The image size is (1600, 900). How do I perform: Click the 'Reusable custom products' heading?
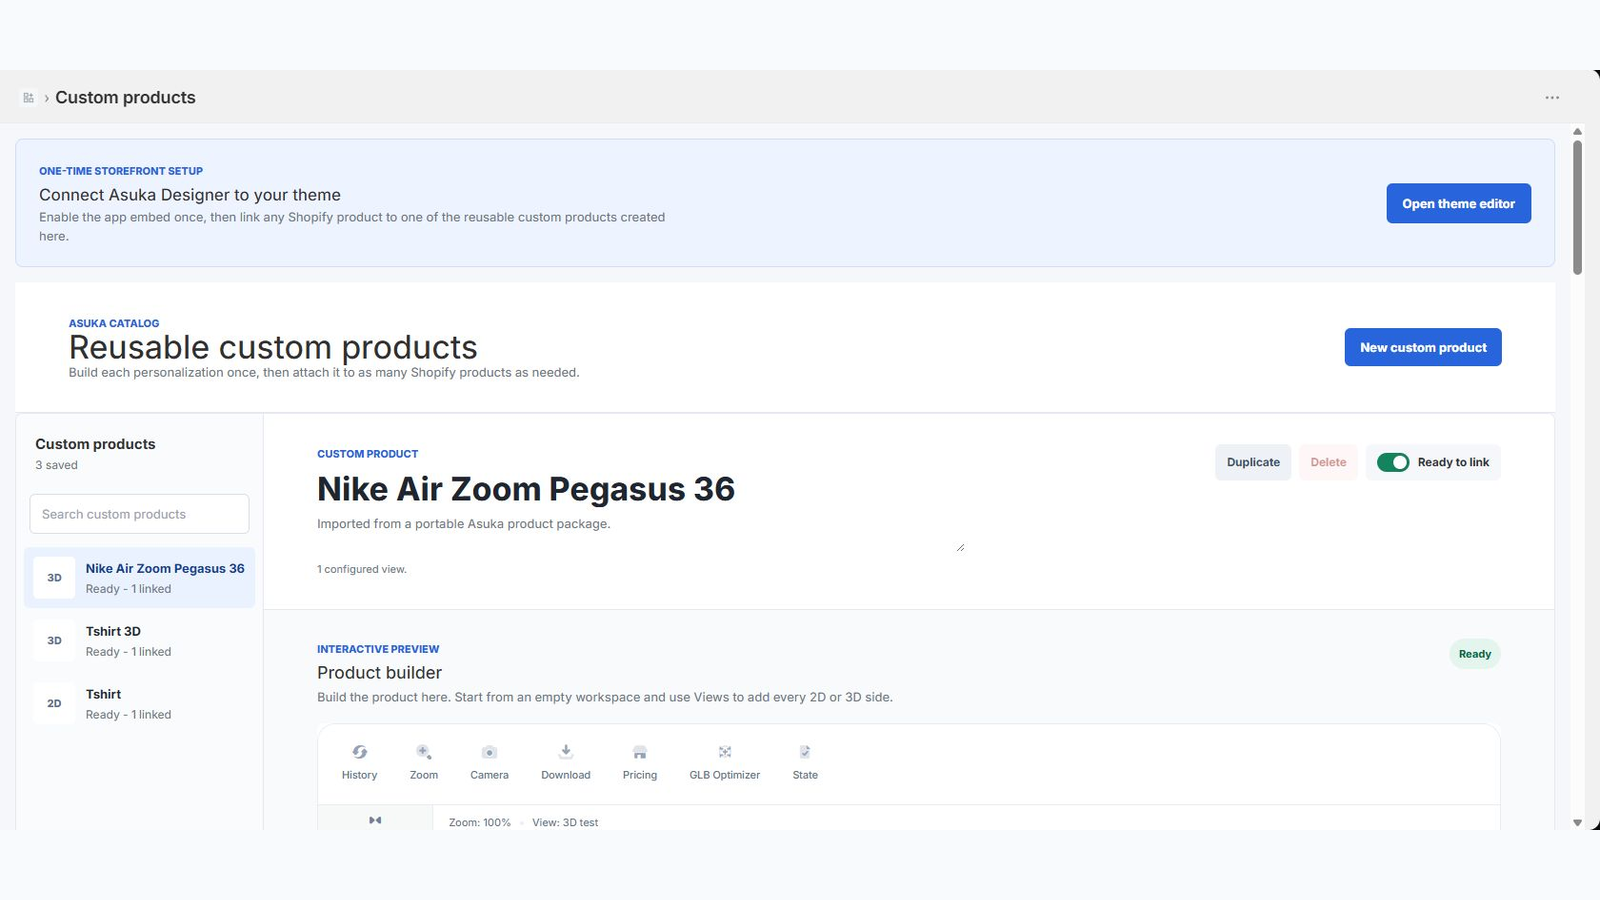click(x=273, y=347)
